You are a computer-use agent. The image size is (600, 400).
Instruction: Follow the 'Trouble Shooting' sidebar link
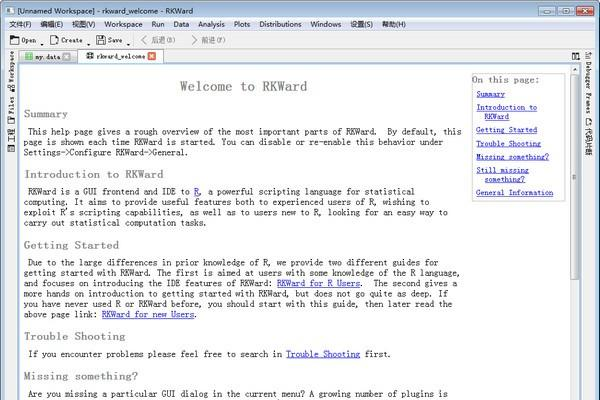point(509,144)
